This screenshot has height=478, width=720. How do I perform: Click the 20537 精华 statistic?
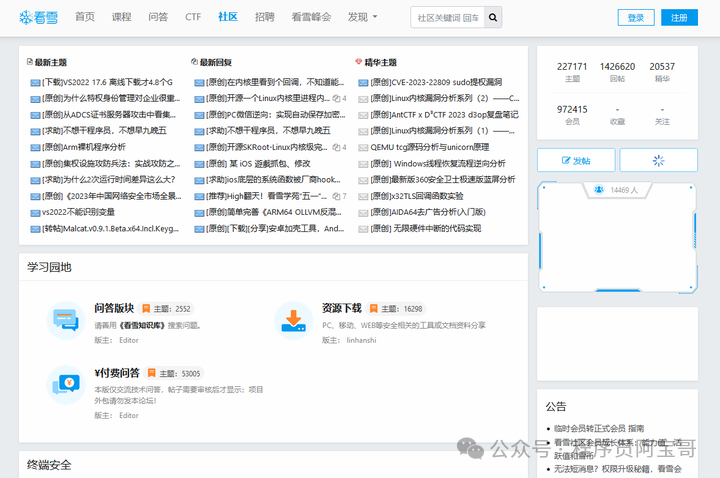click(662, 72)
